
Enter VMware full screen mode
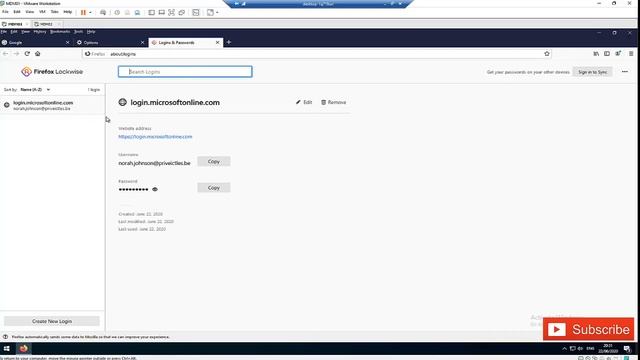click(x=171, y=13)
